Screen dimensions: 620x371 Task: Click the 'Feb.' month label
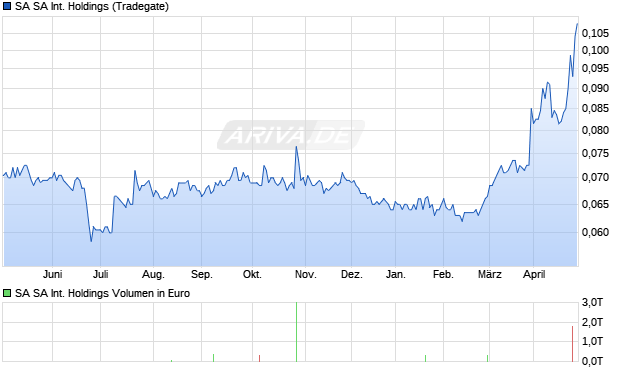tap(443, 274)
